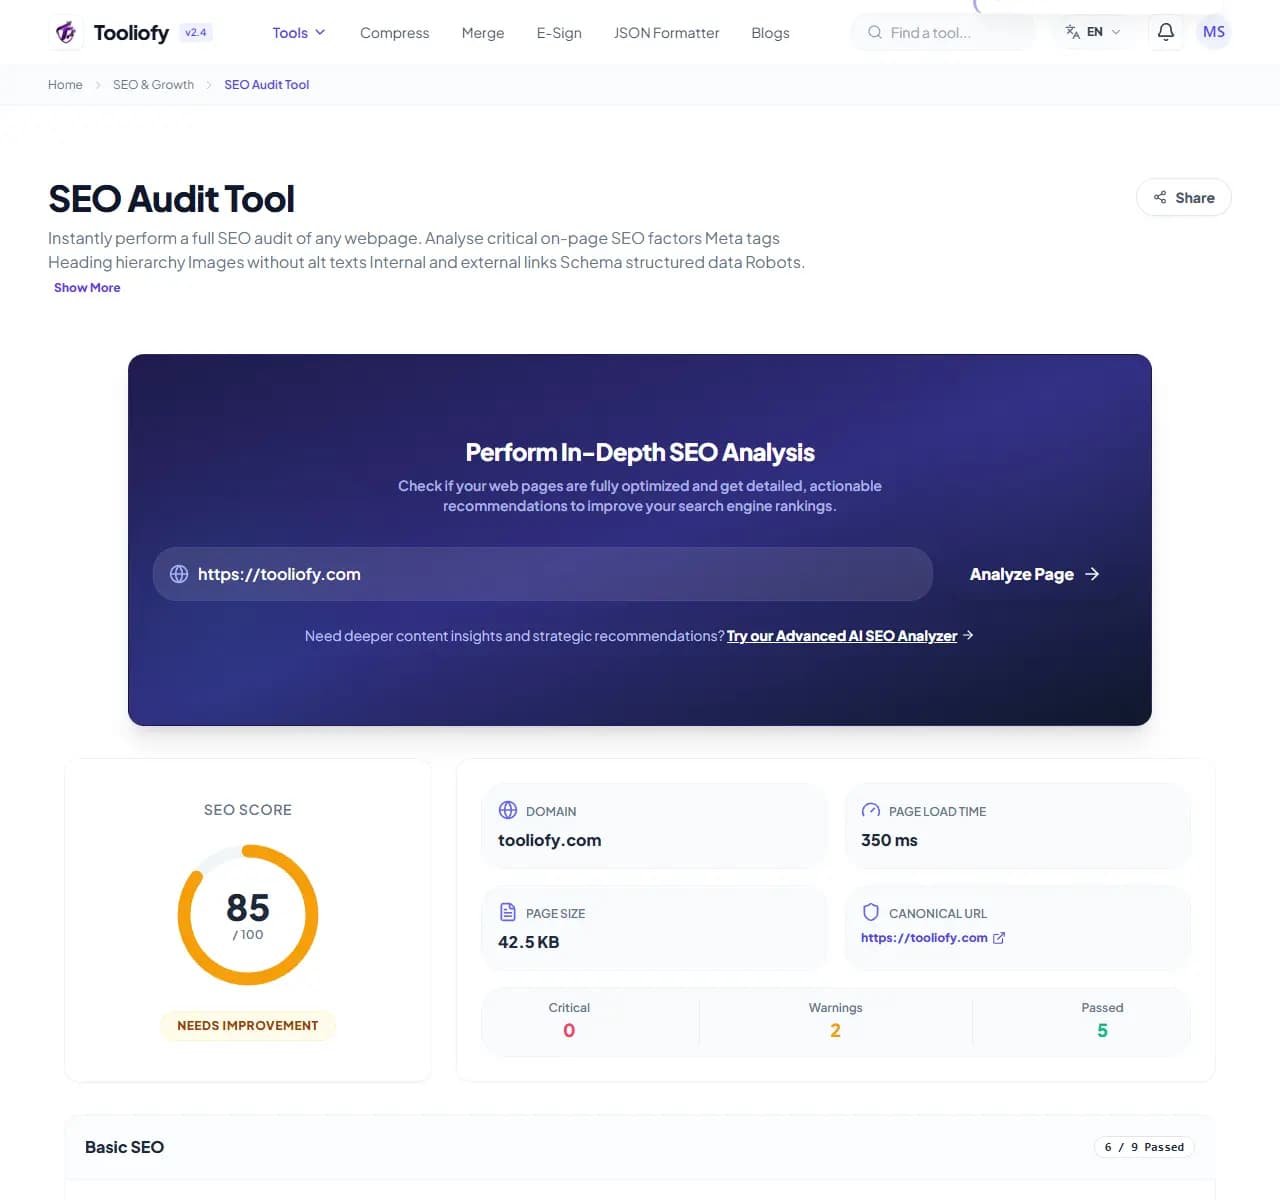Expand the Basic SEO section header
The height and width of the screenshot is (1200, 1280).
[x=640, y=1147]
